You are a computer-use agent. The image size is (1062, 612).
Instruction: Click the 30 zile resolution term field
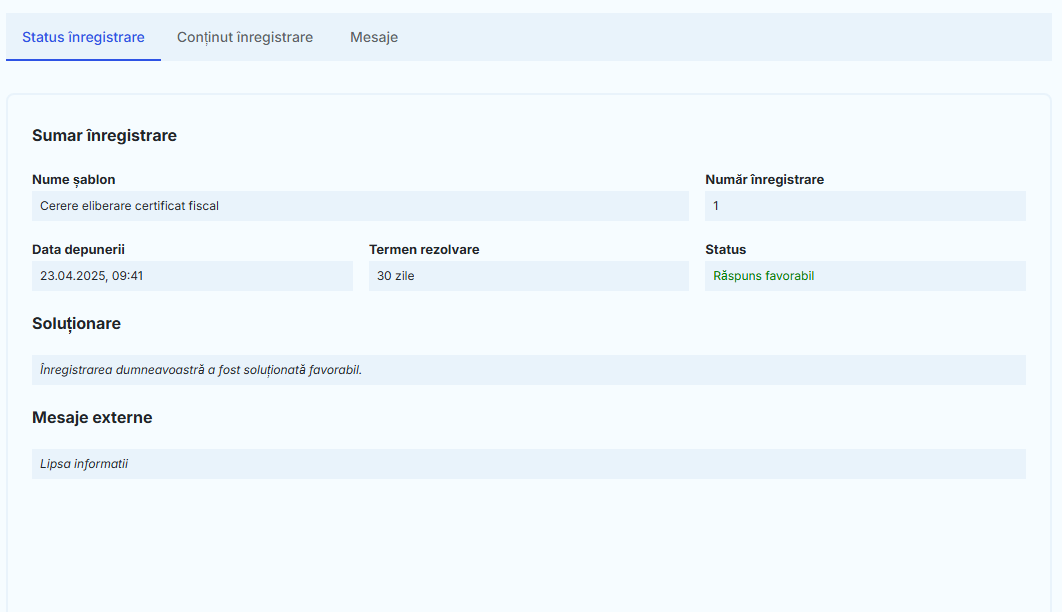(x=528, y=276)
